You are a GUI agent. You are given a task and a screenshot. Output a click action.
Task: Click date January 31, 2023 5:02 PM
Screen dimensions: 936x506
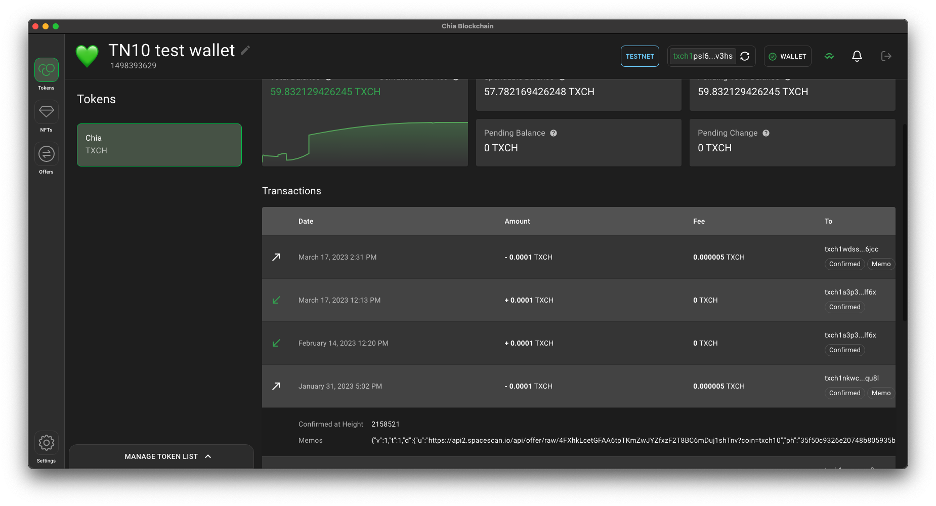(x=340, y=386)
